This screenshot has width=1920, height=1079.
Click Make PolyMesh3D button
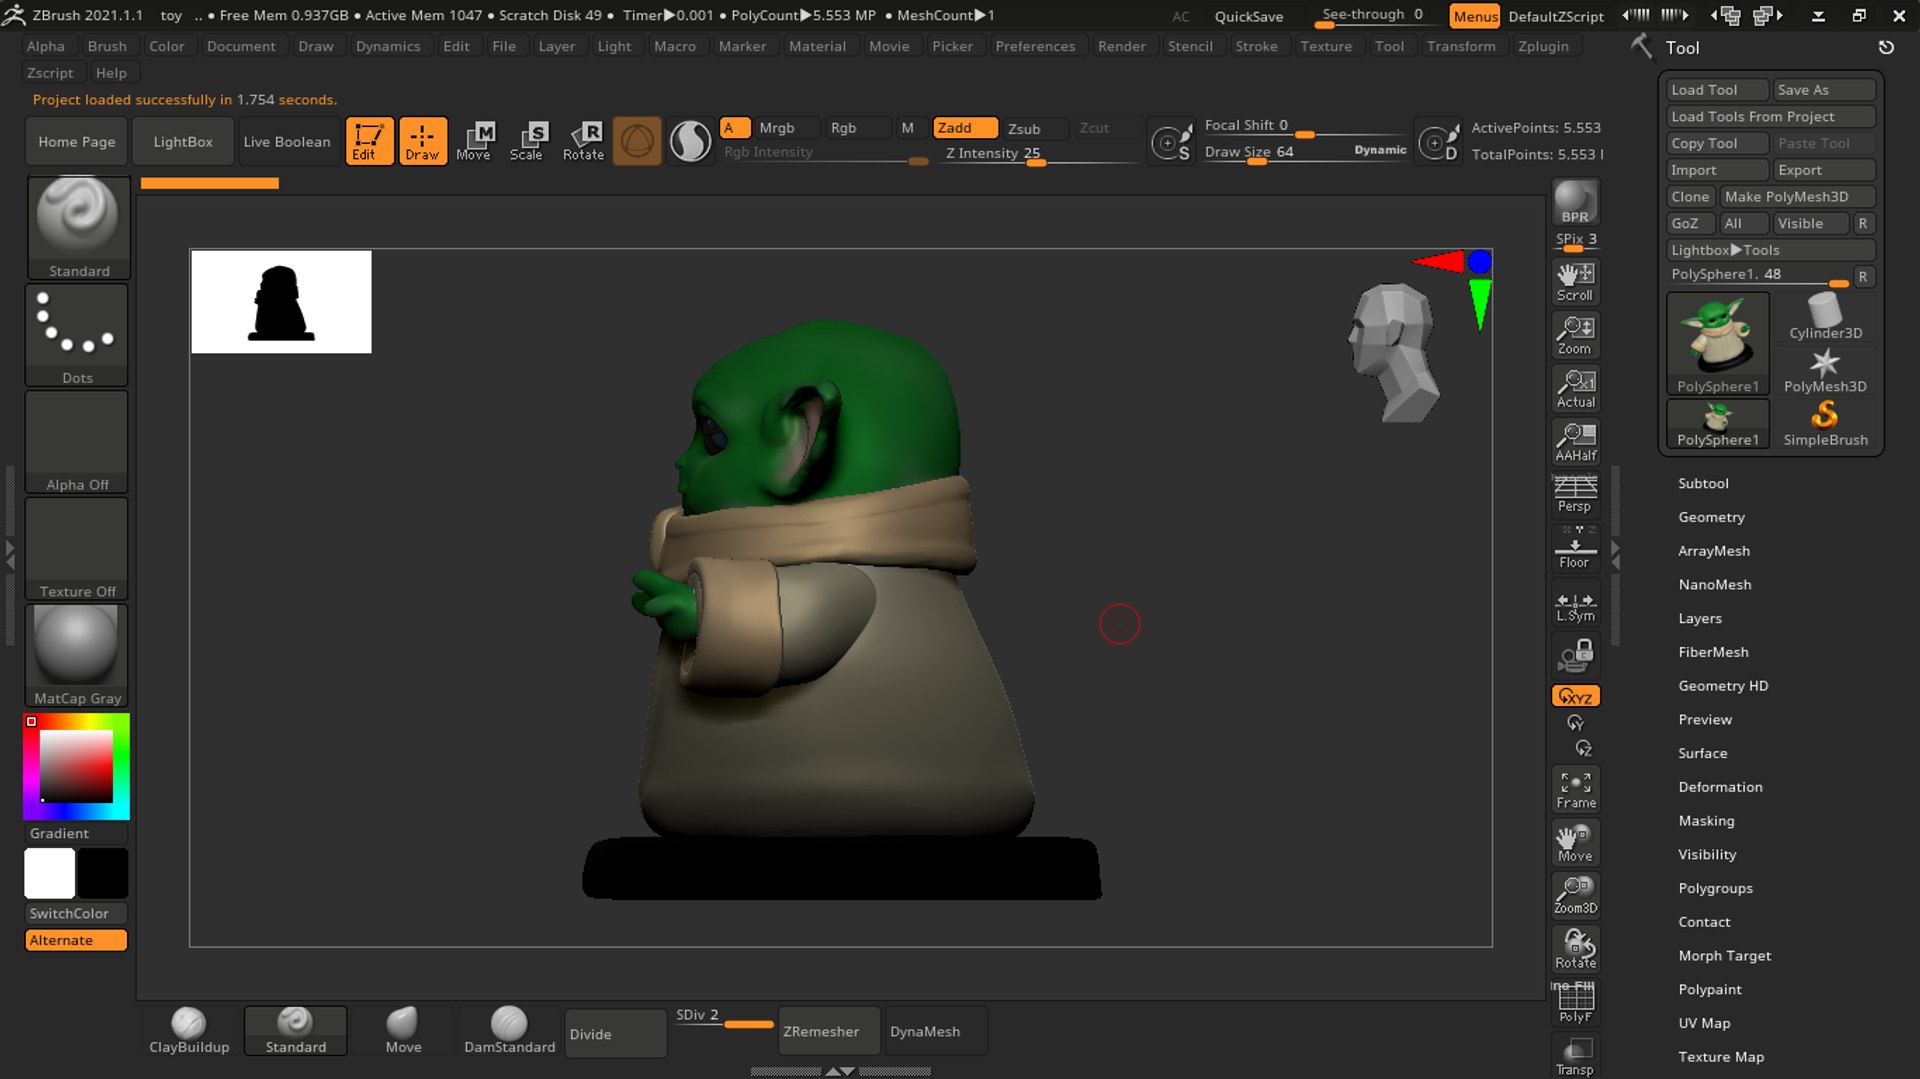(1797, 197)
